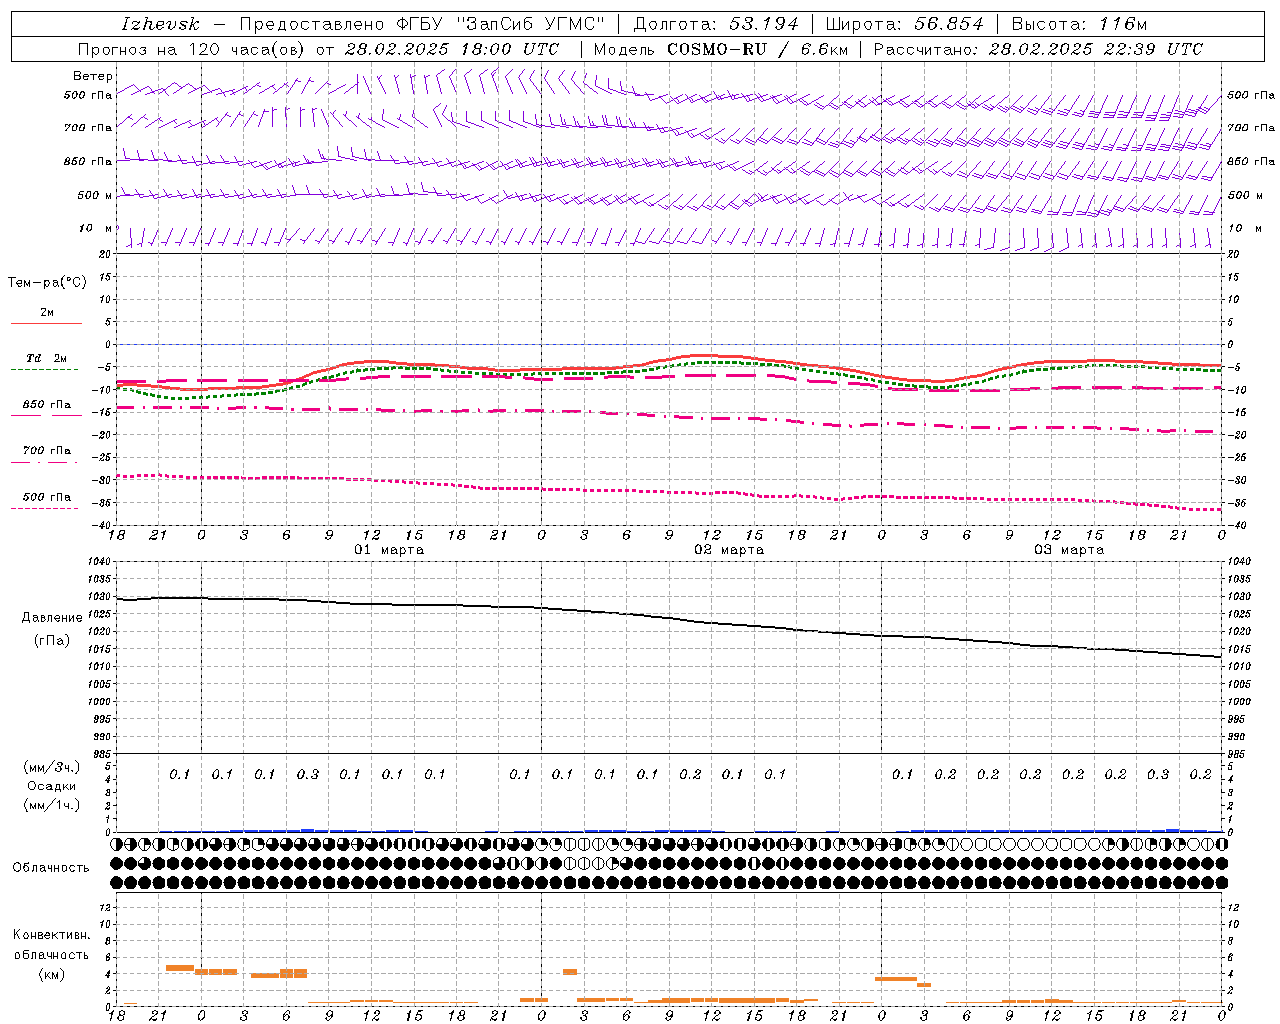Viewport: 1280px width, 1024px height.
Task: Click the Тем-ра(°C) panel label
Action: [47, 283]
